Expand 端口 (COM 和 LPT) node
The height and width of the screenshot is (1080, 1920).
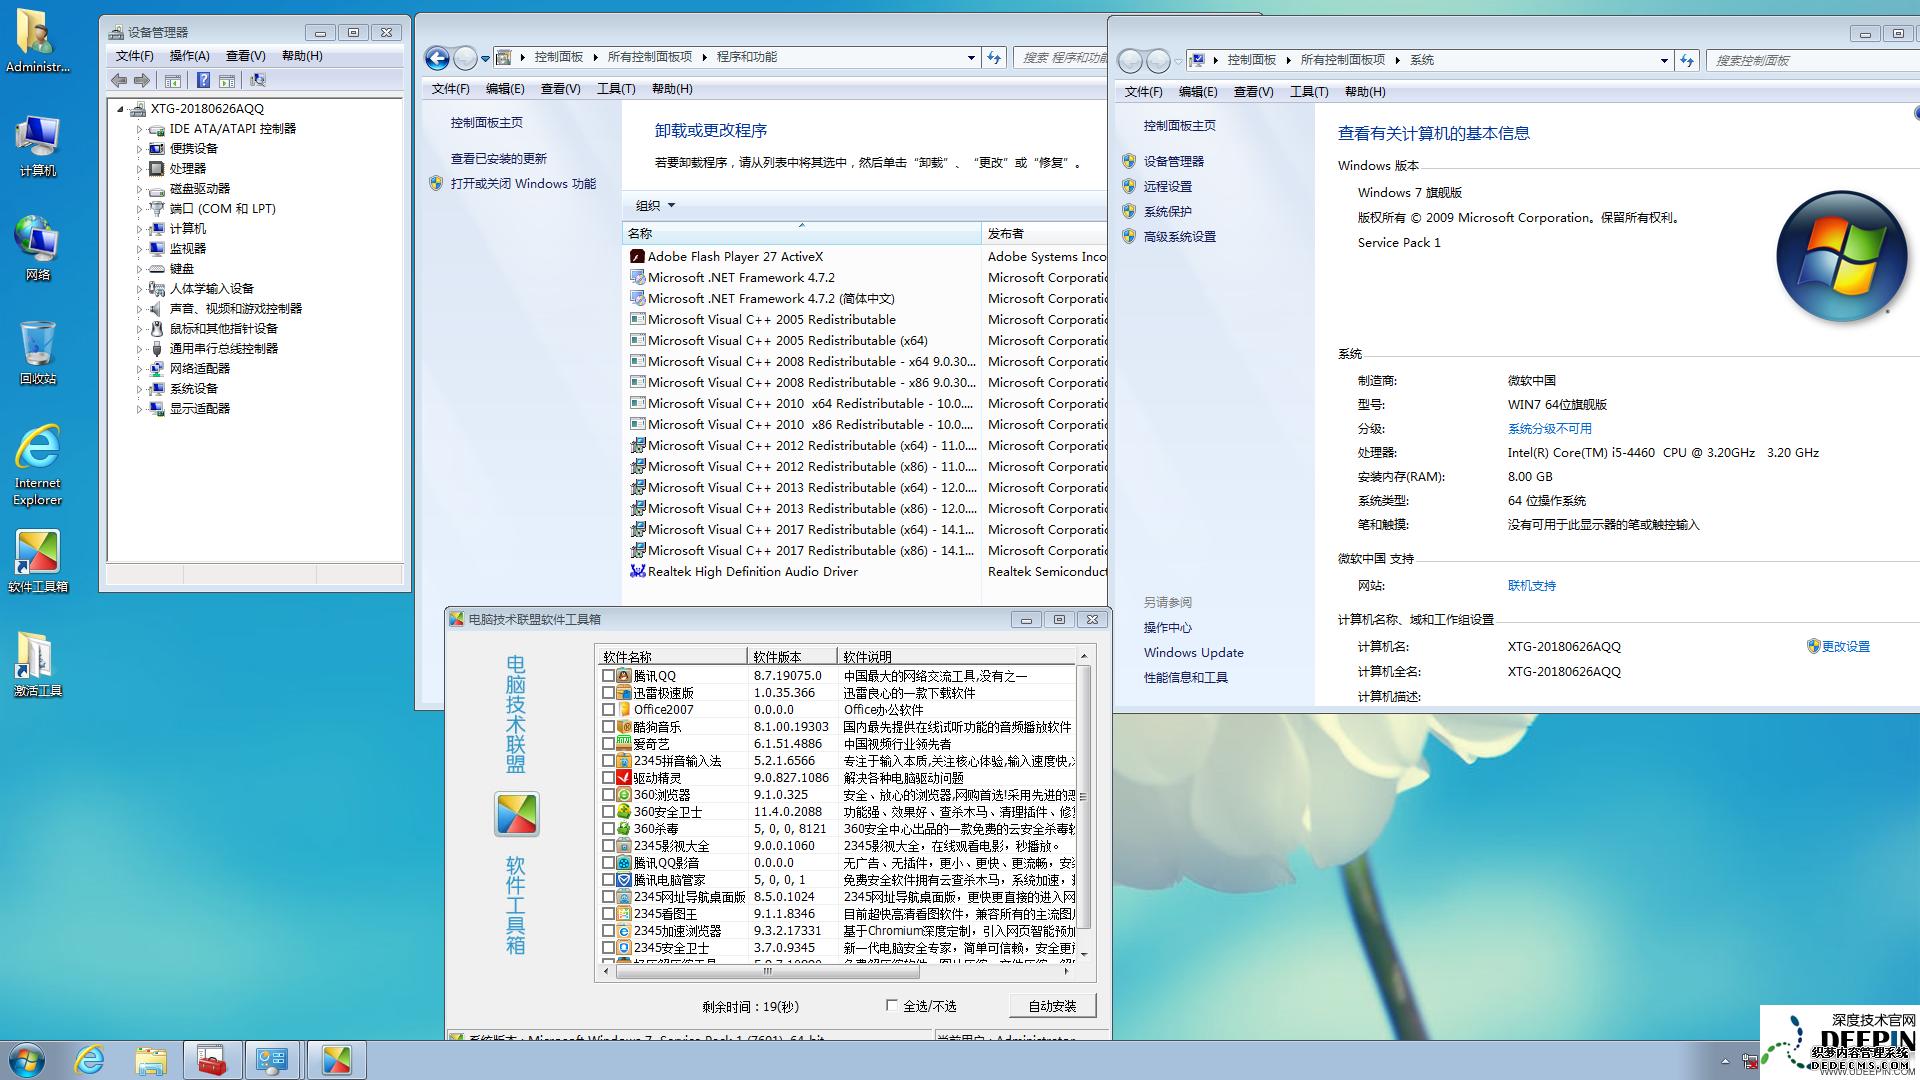click(139, 209)
